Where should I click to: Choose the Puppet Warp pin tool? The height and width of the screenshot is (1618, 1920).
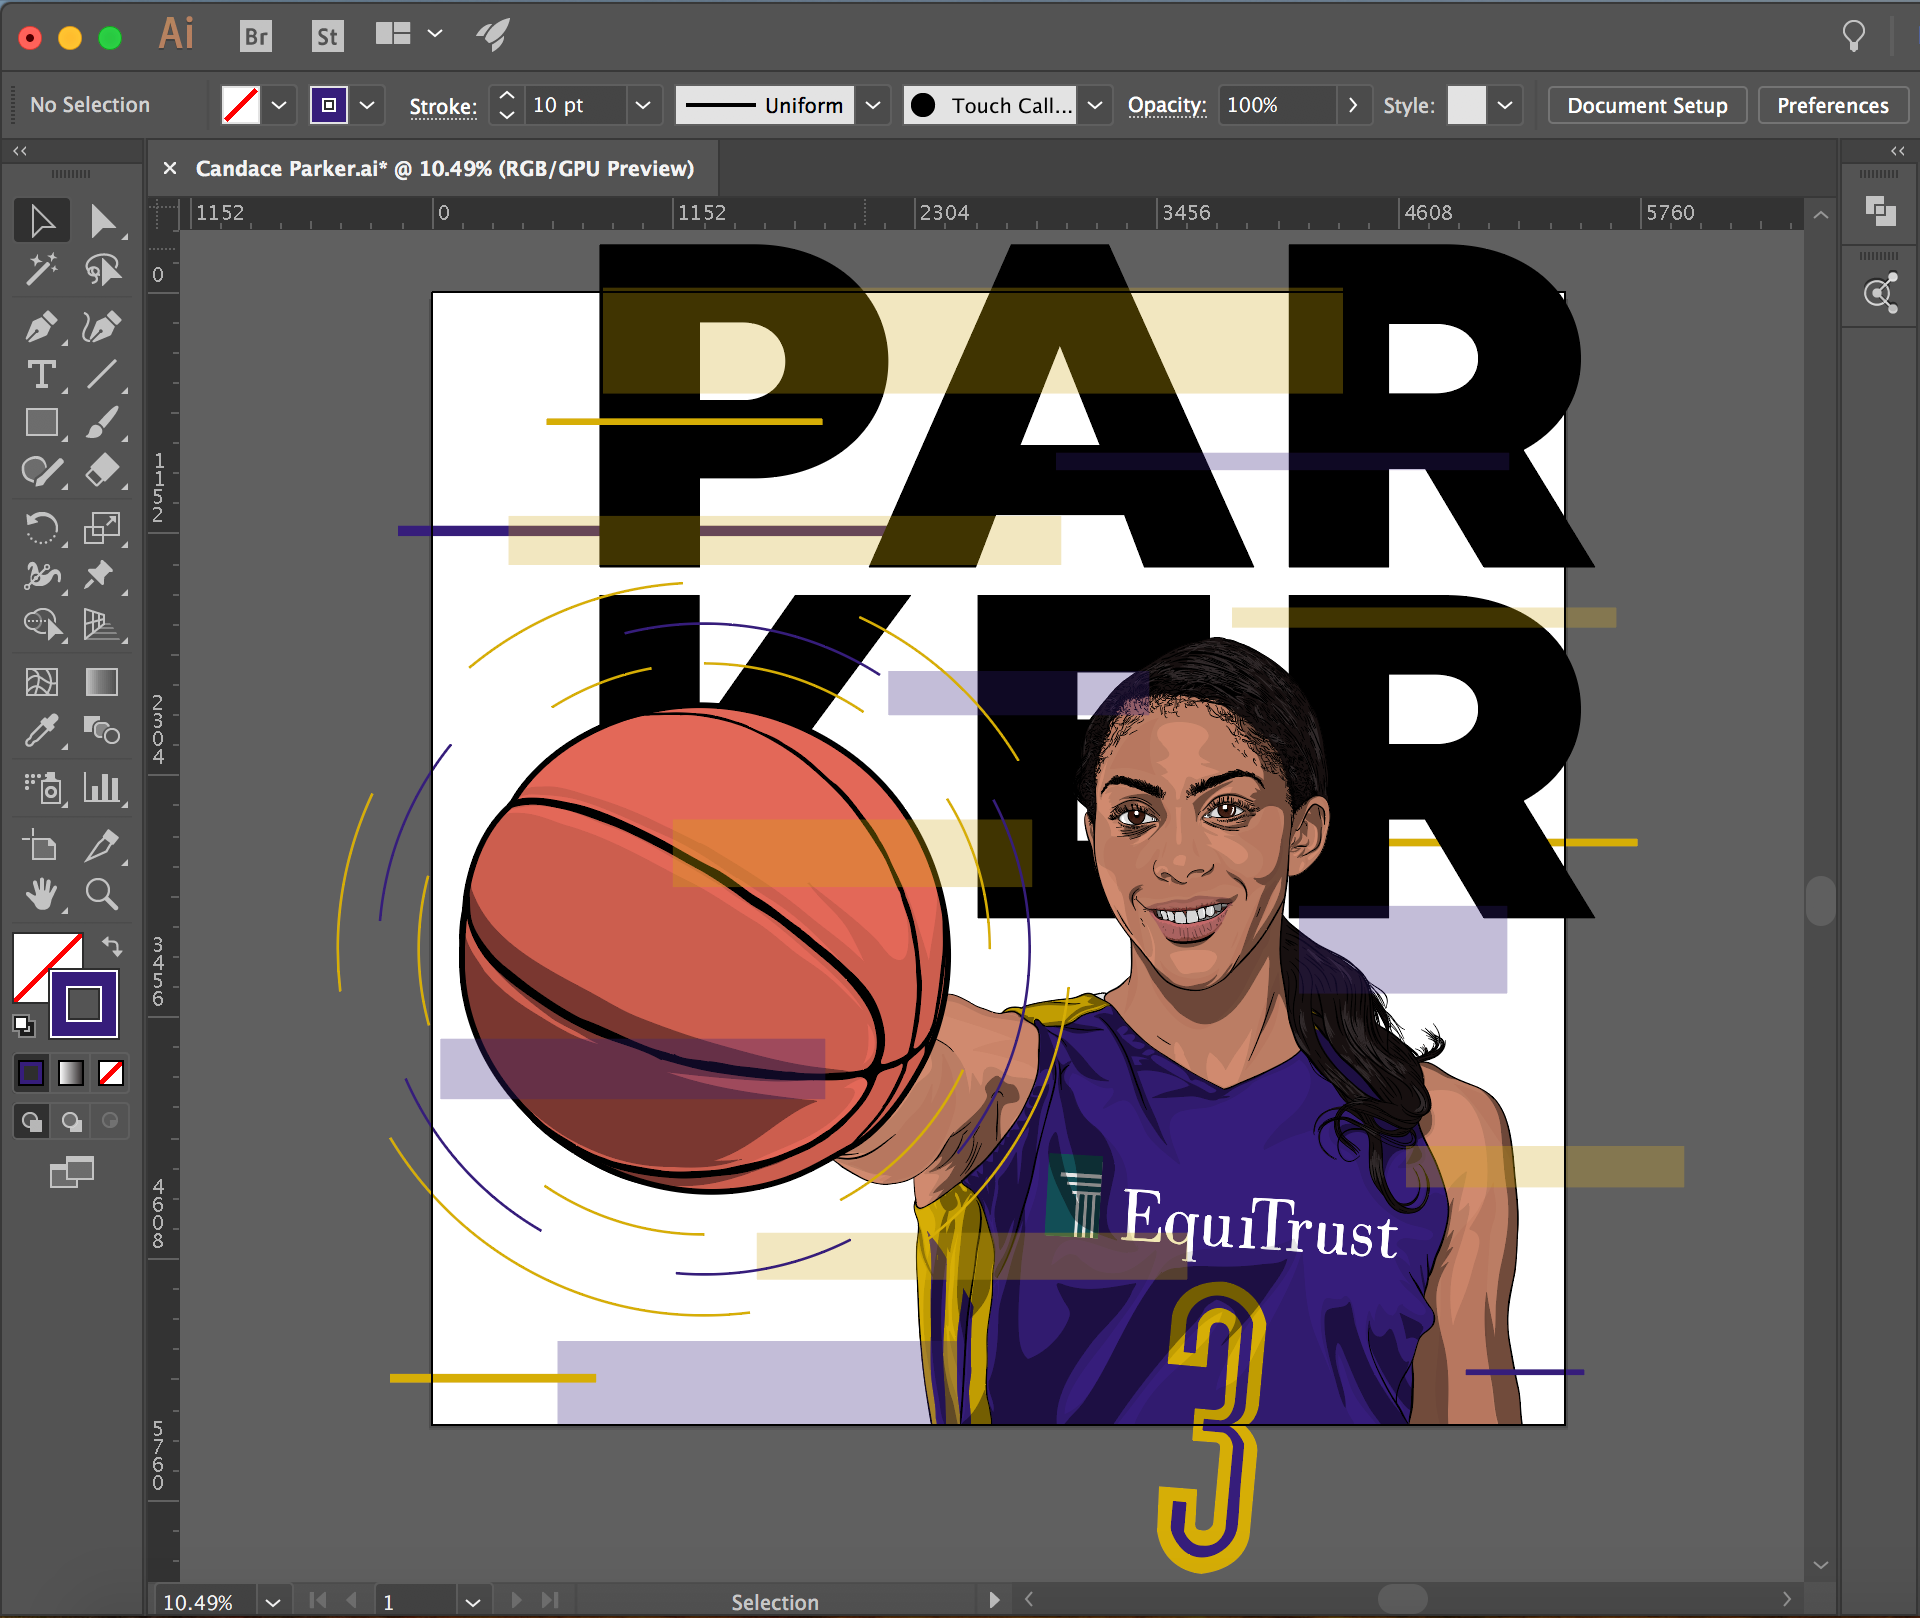(102, 575)
